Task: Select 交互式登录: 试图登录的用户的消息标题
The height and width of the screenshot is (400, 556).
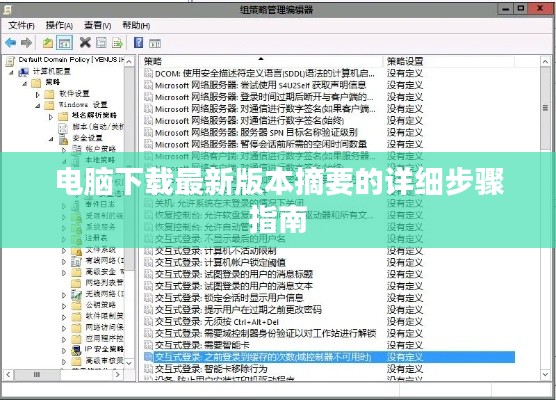Action: [x=234, y=274]
